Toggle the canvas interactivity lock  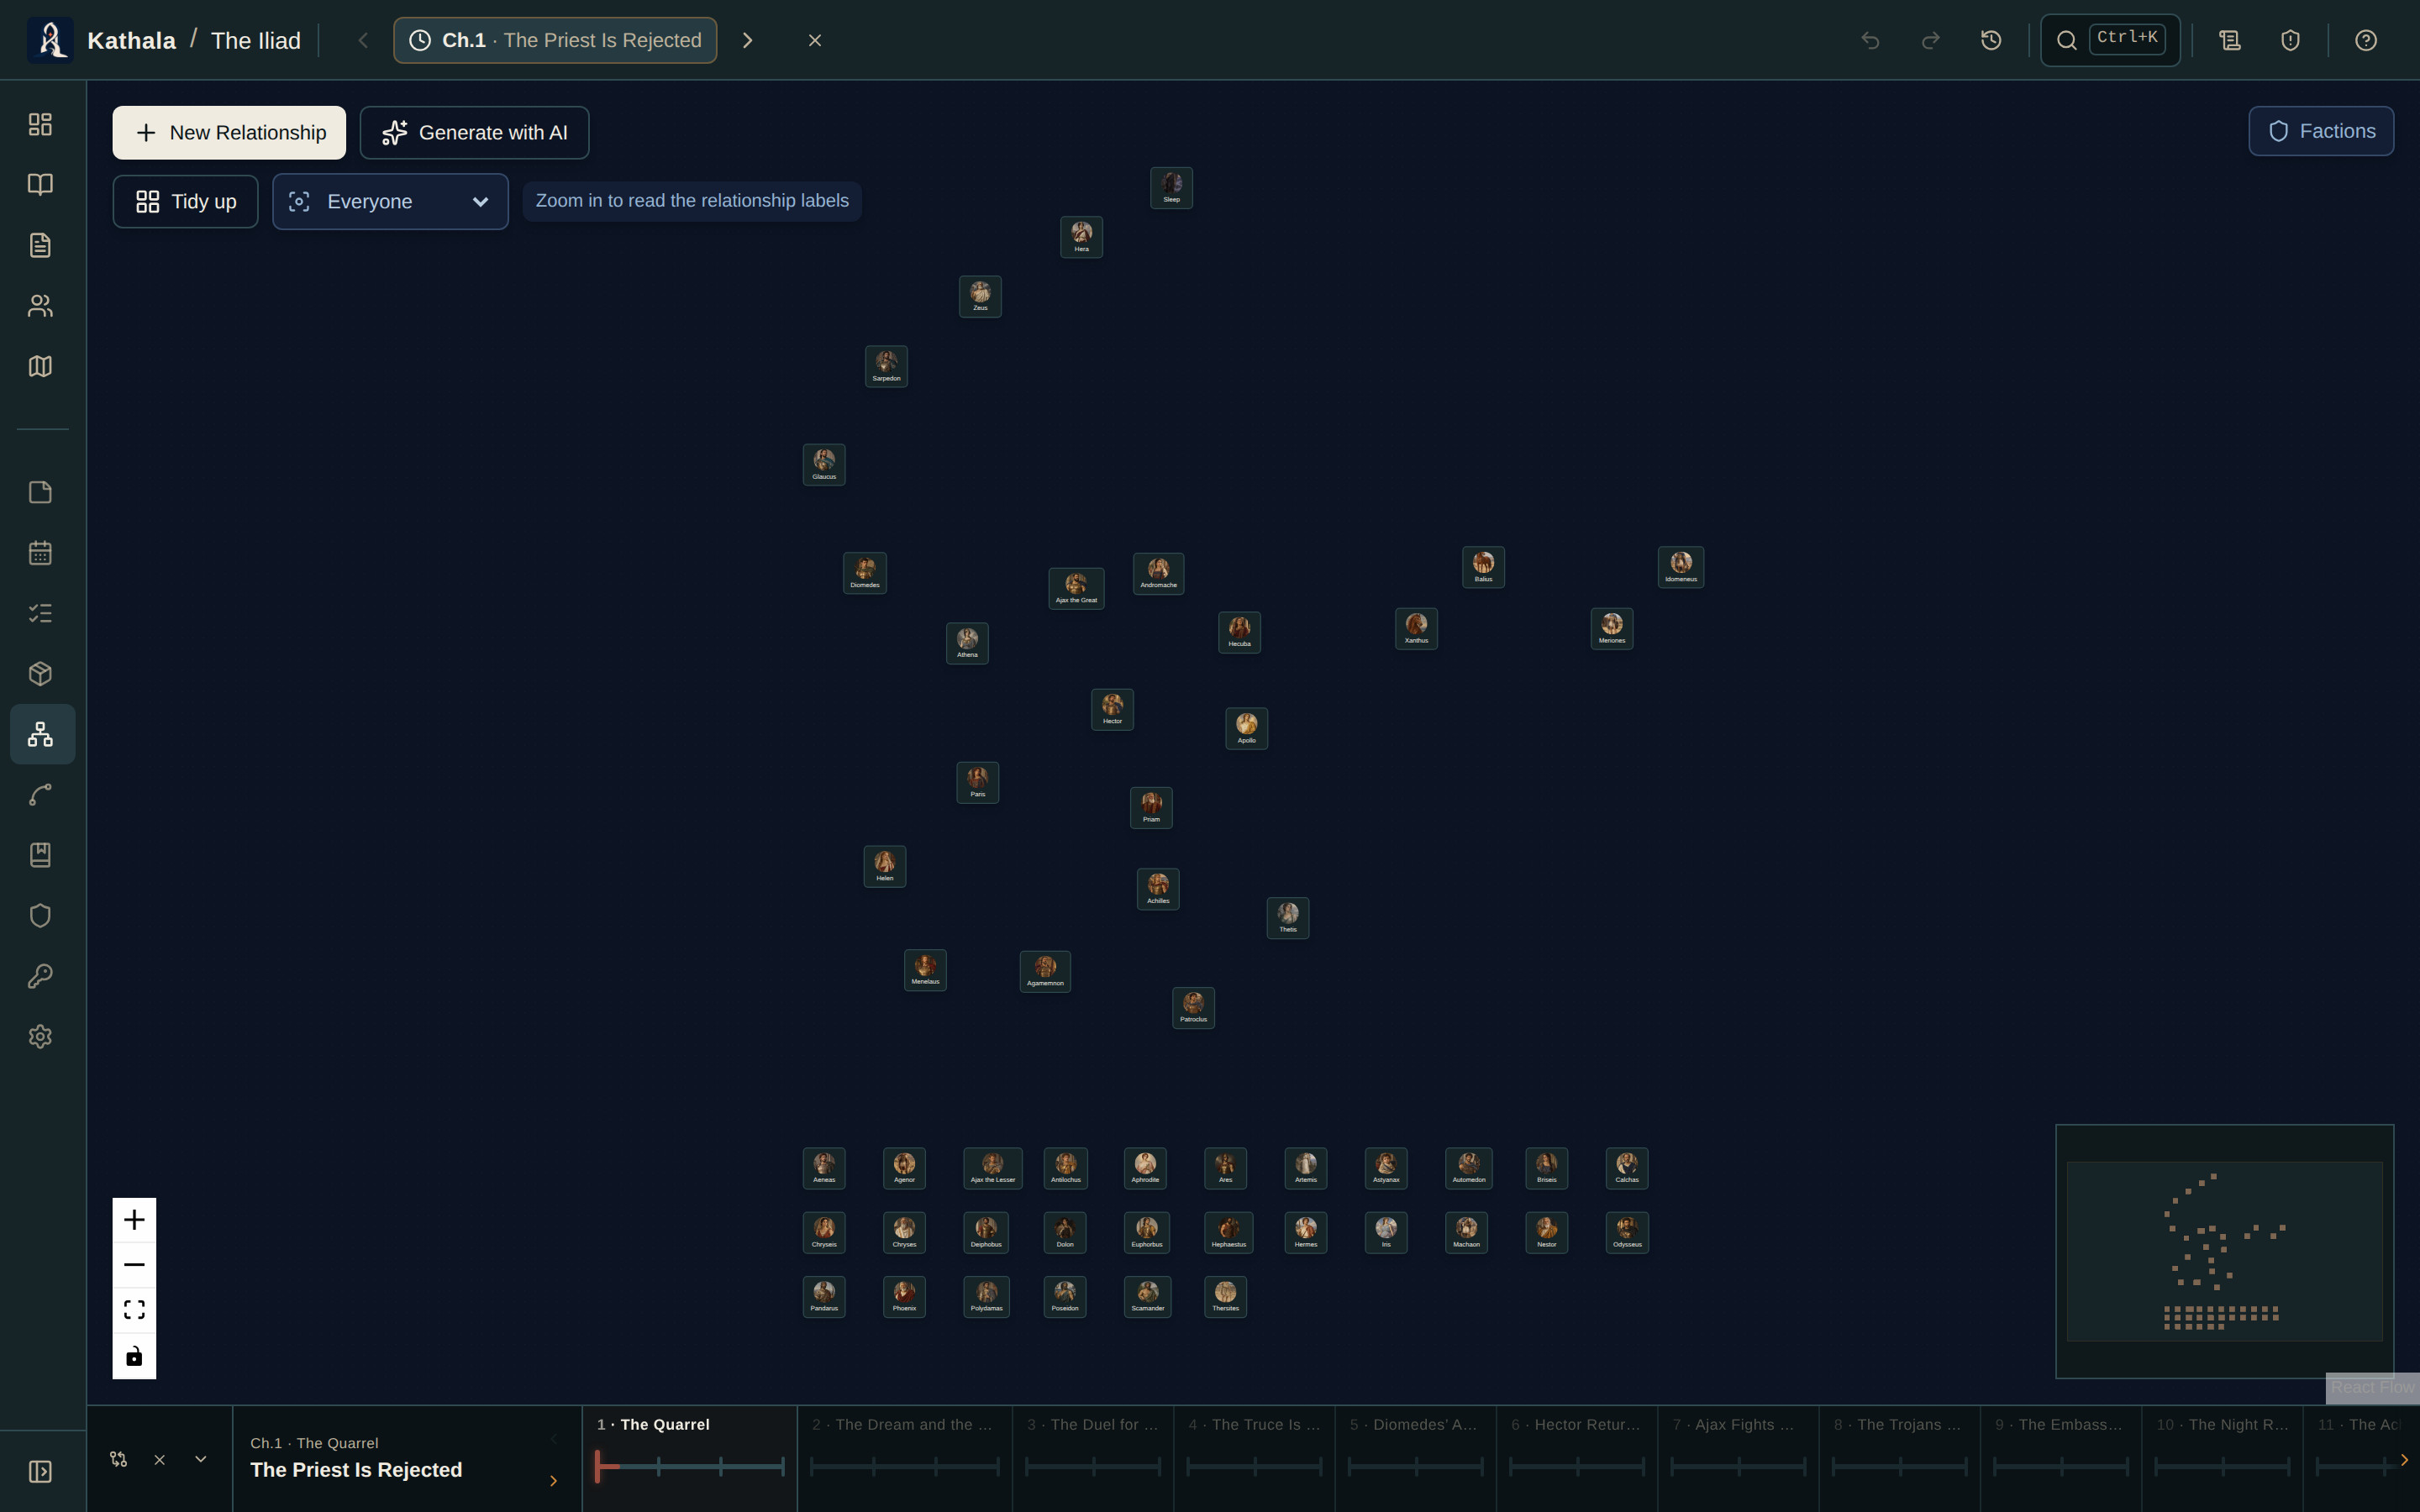coord(134,1356)
